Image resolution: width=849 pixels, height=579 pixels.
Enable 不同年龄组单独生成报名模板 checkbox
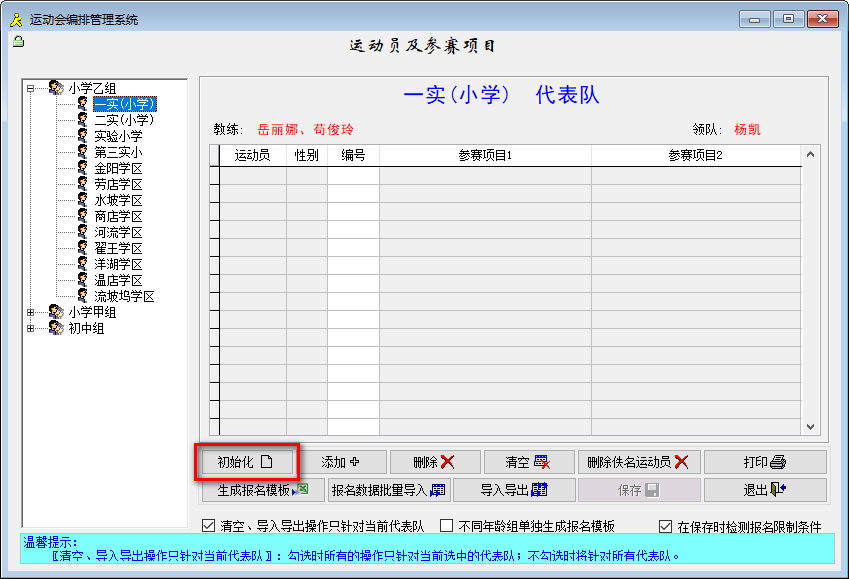447,526
